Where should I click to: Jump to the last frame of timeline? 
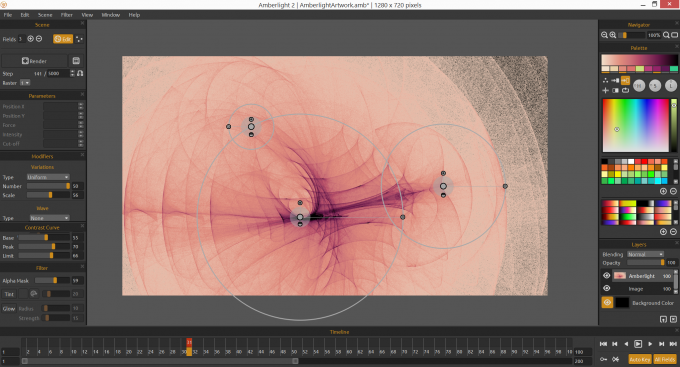point(673,344)
